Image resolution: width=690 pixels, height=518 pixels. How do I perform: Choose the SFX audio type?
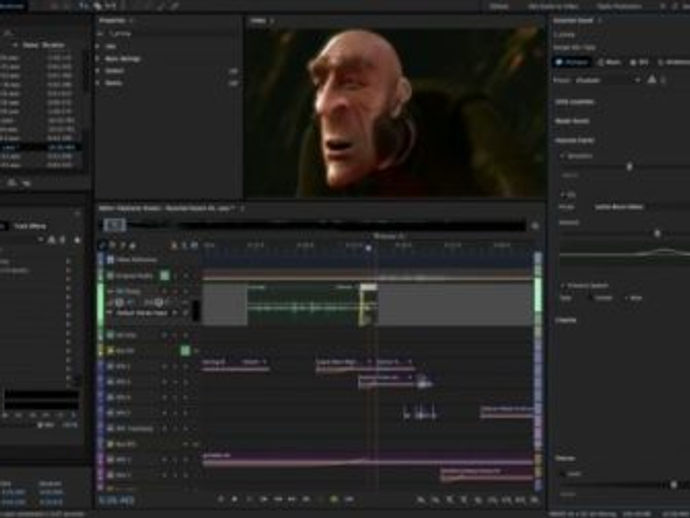[x=639, y=62]
